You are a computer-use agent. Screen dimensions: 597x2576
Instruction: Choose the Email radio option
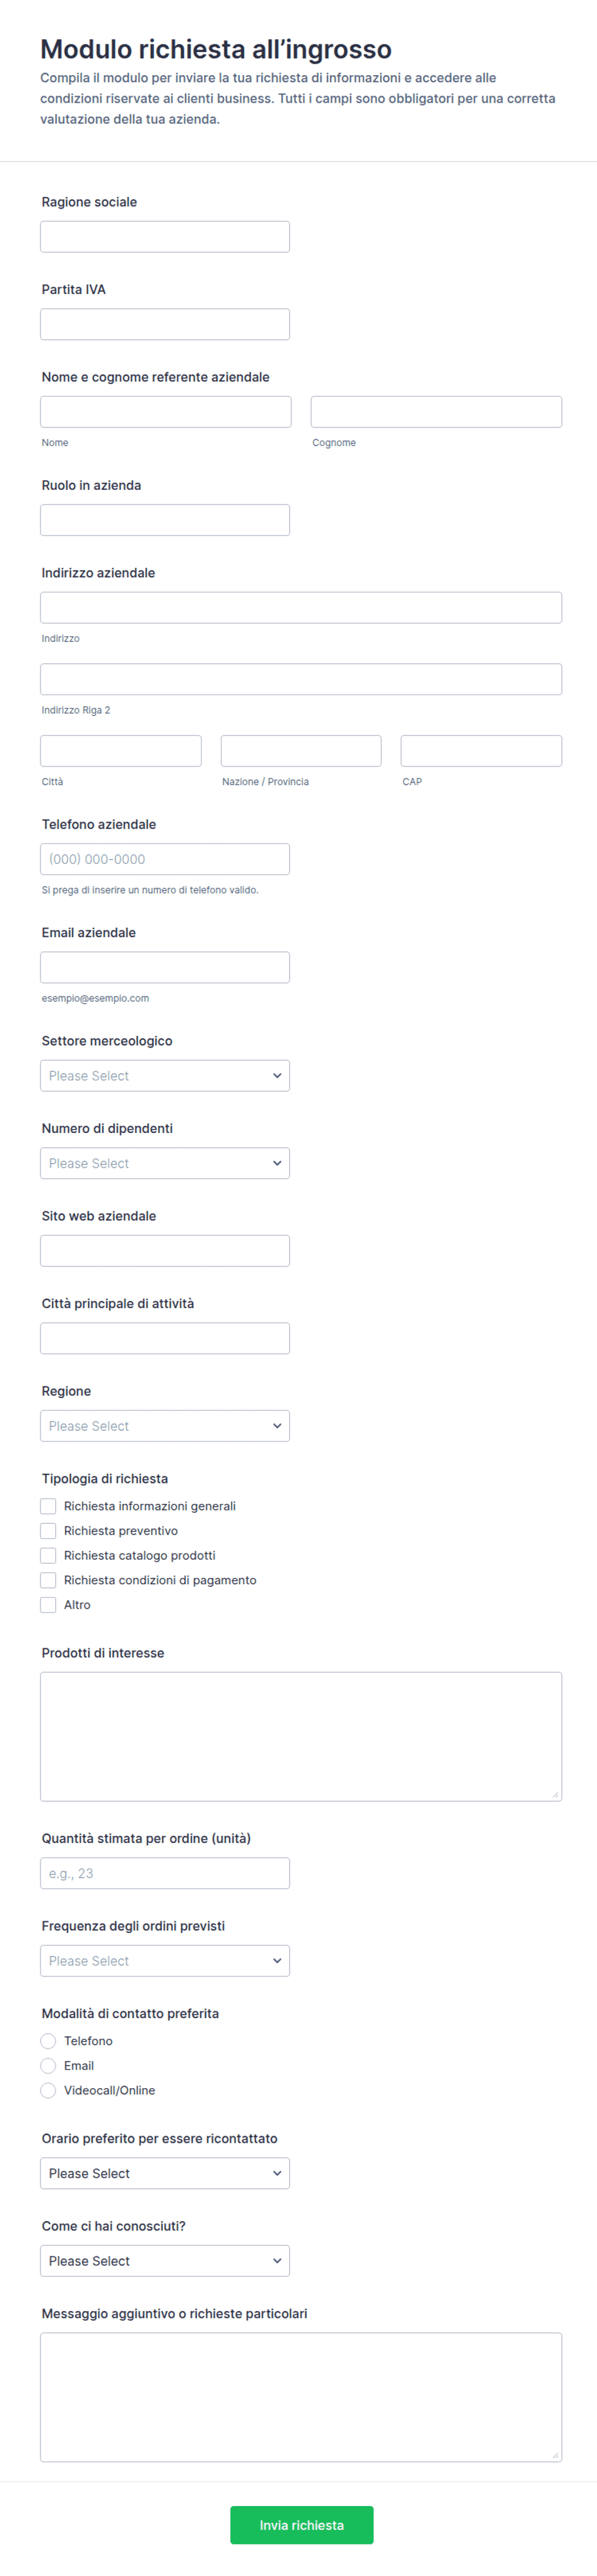coord(48,2066)
